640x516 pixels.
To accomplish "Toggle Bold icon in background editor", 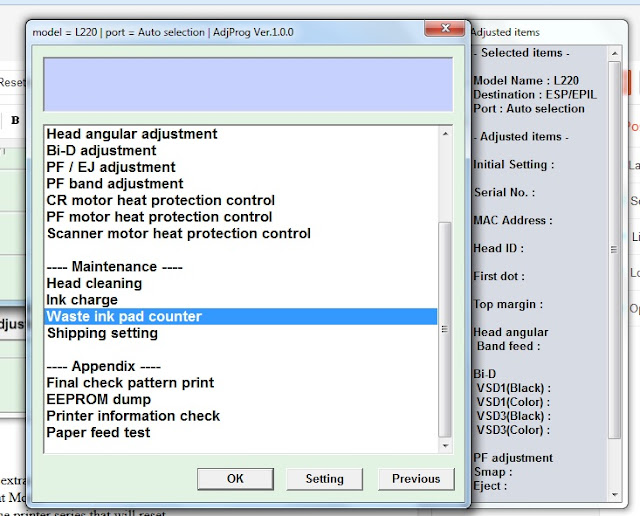I will pos(15,120).
